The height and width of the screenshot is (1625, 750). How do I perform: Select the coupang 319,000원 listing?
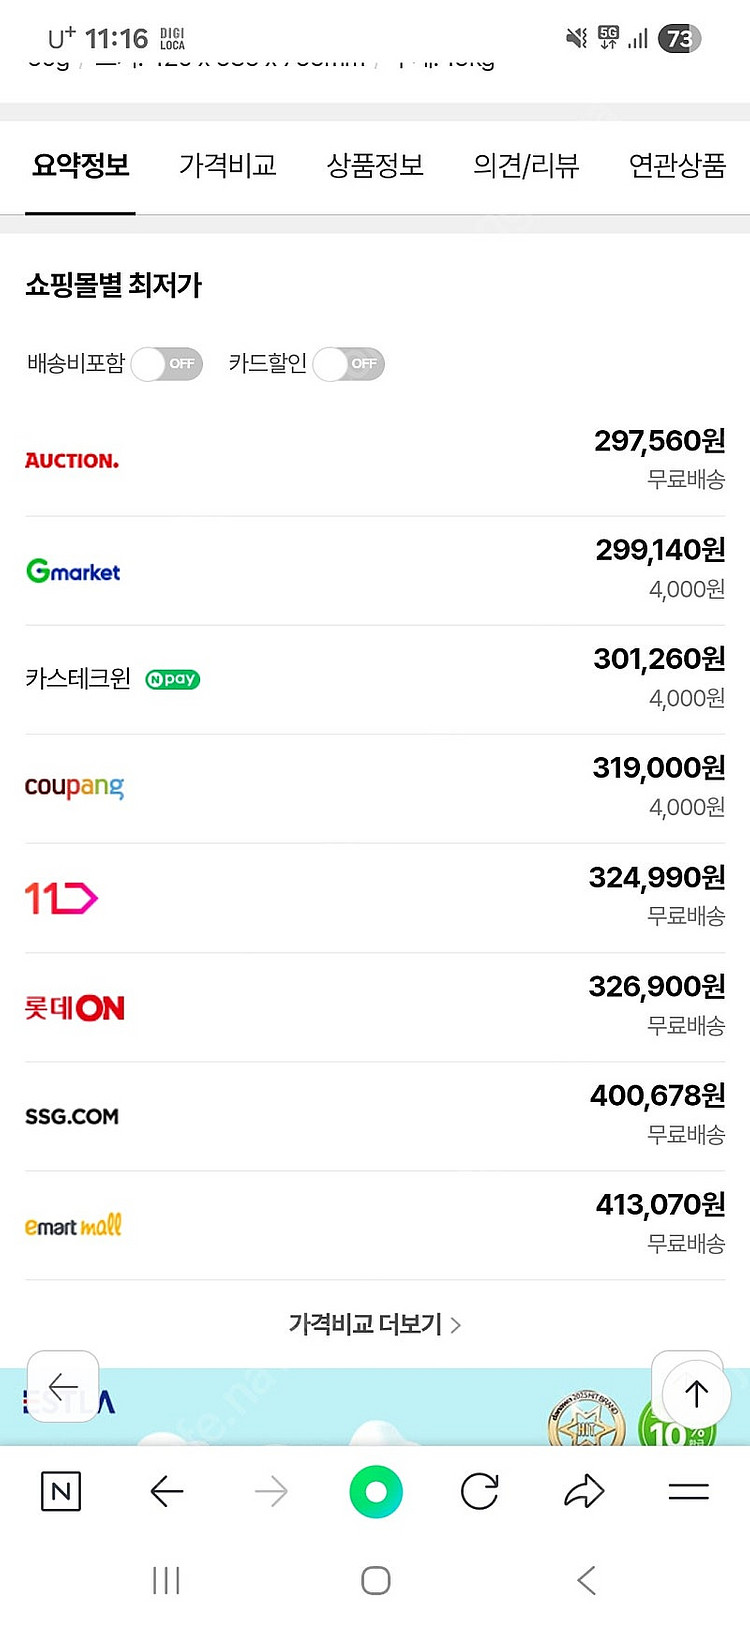375,789
